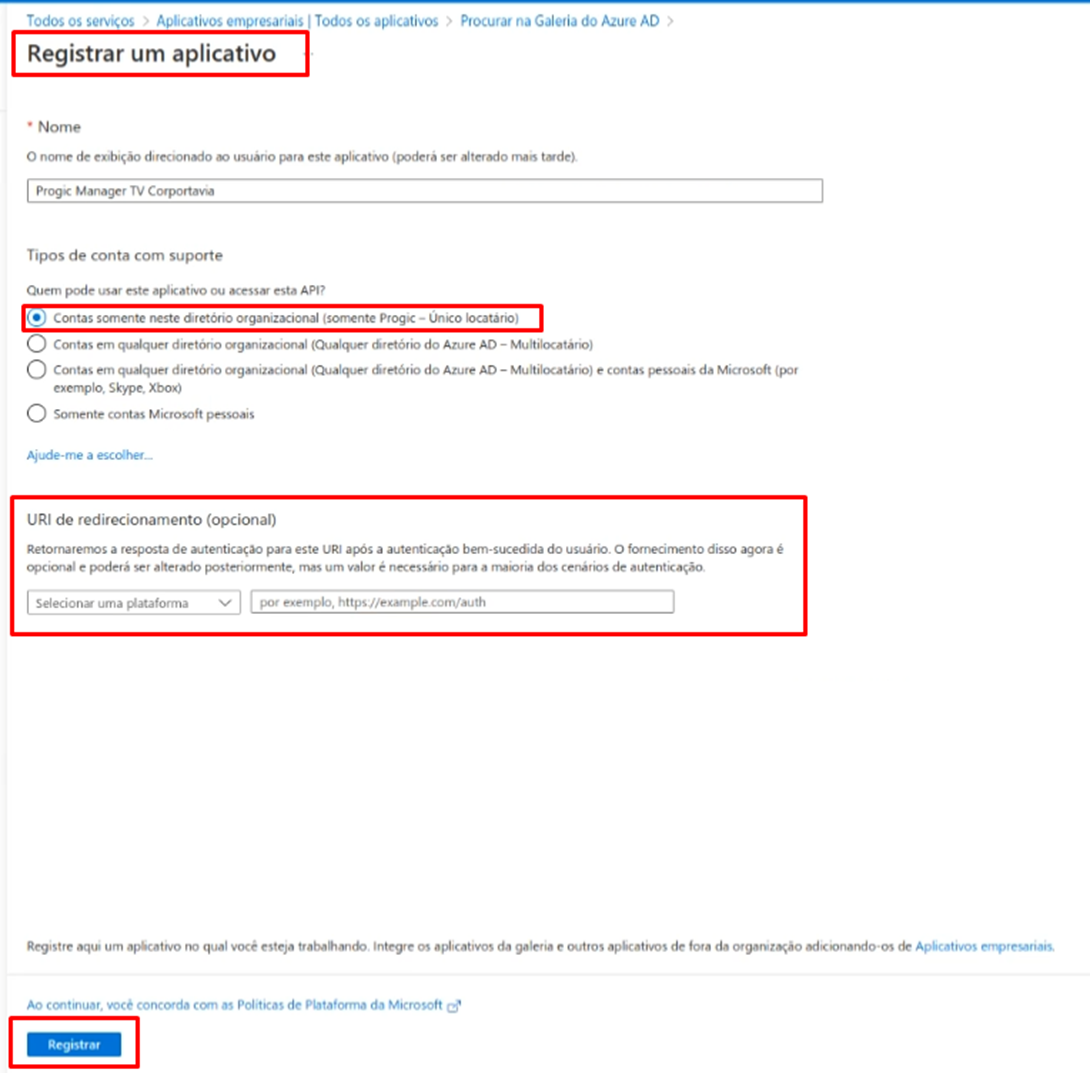Open the Aplicativos empresariais link in footer text

[x=984, y=946]
